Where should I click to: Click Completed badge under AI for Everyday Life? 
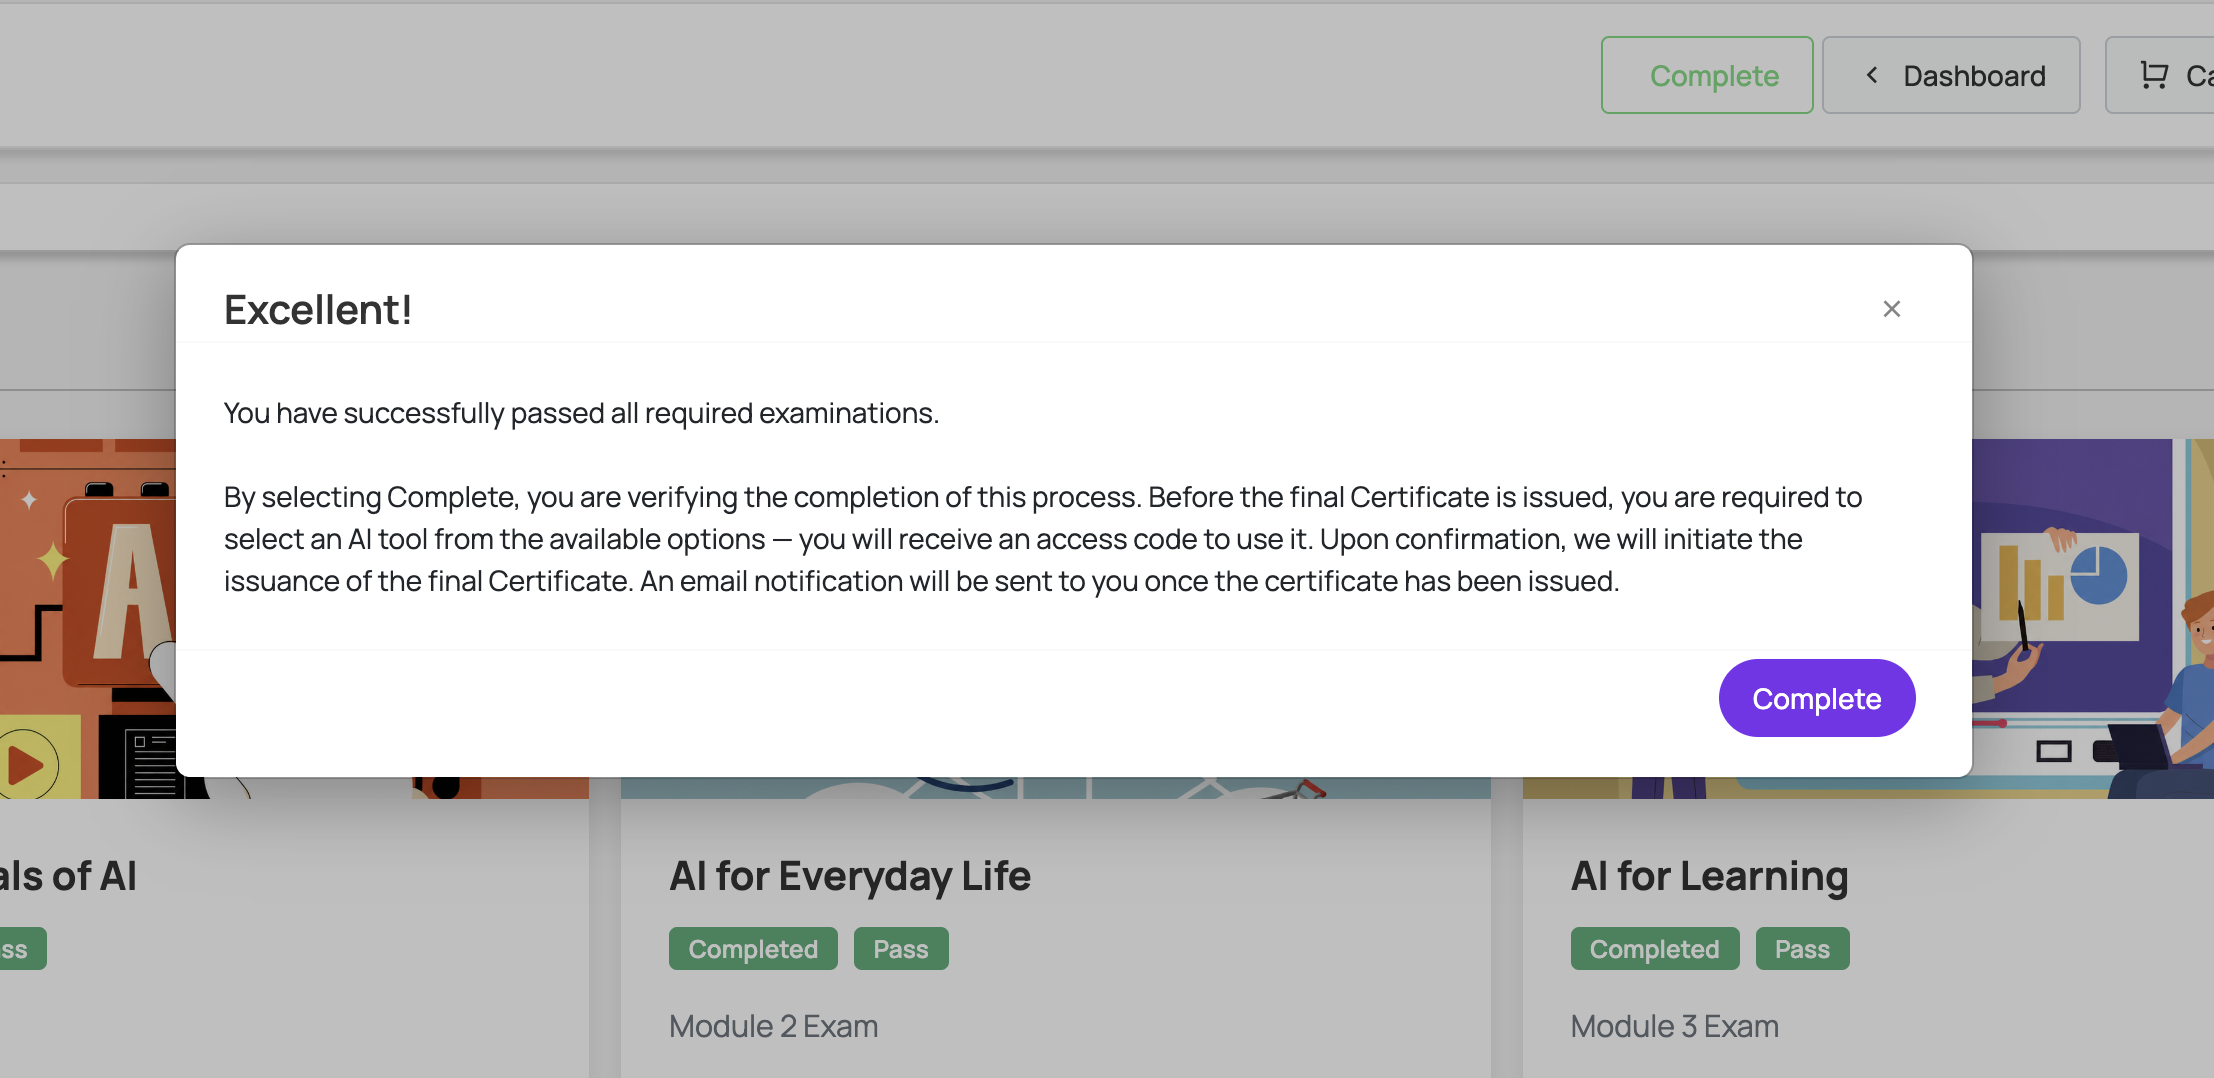[x=753, y=949]
